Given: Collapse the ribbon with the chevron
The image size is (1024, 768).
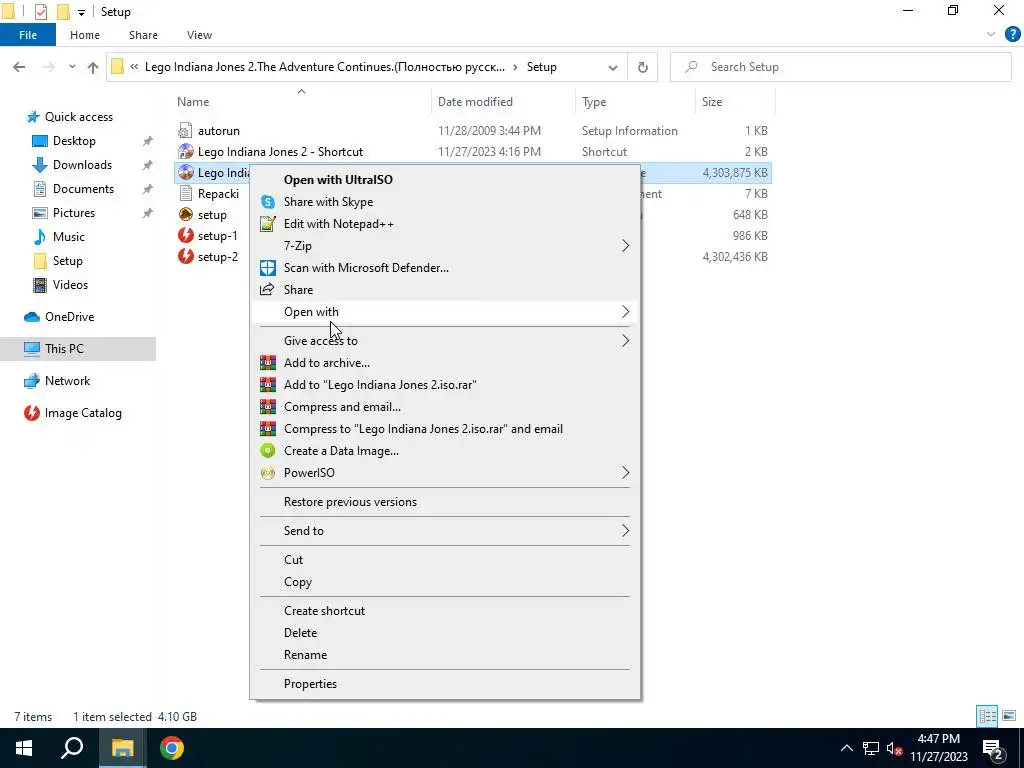Looking at the screenshot, I should (991, 35).
